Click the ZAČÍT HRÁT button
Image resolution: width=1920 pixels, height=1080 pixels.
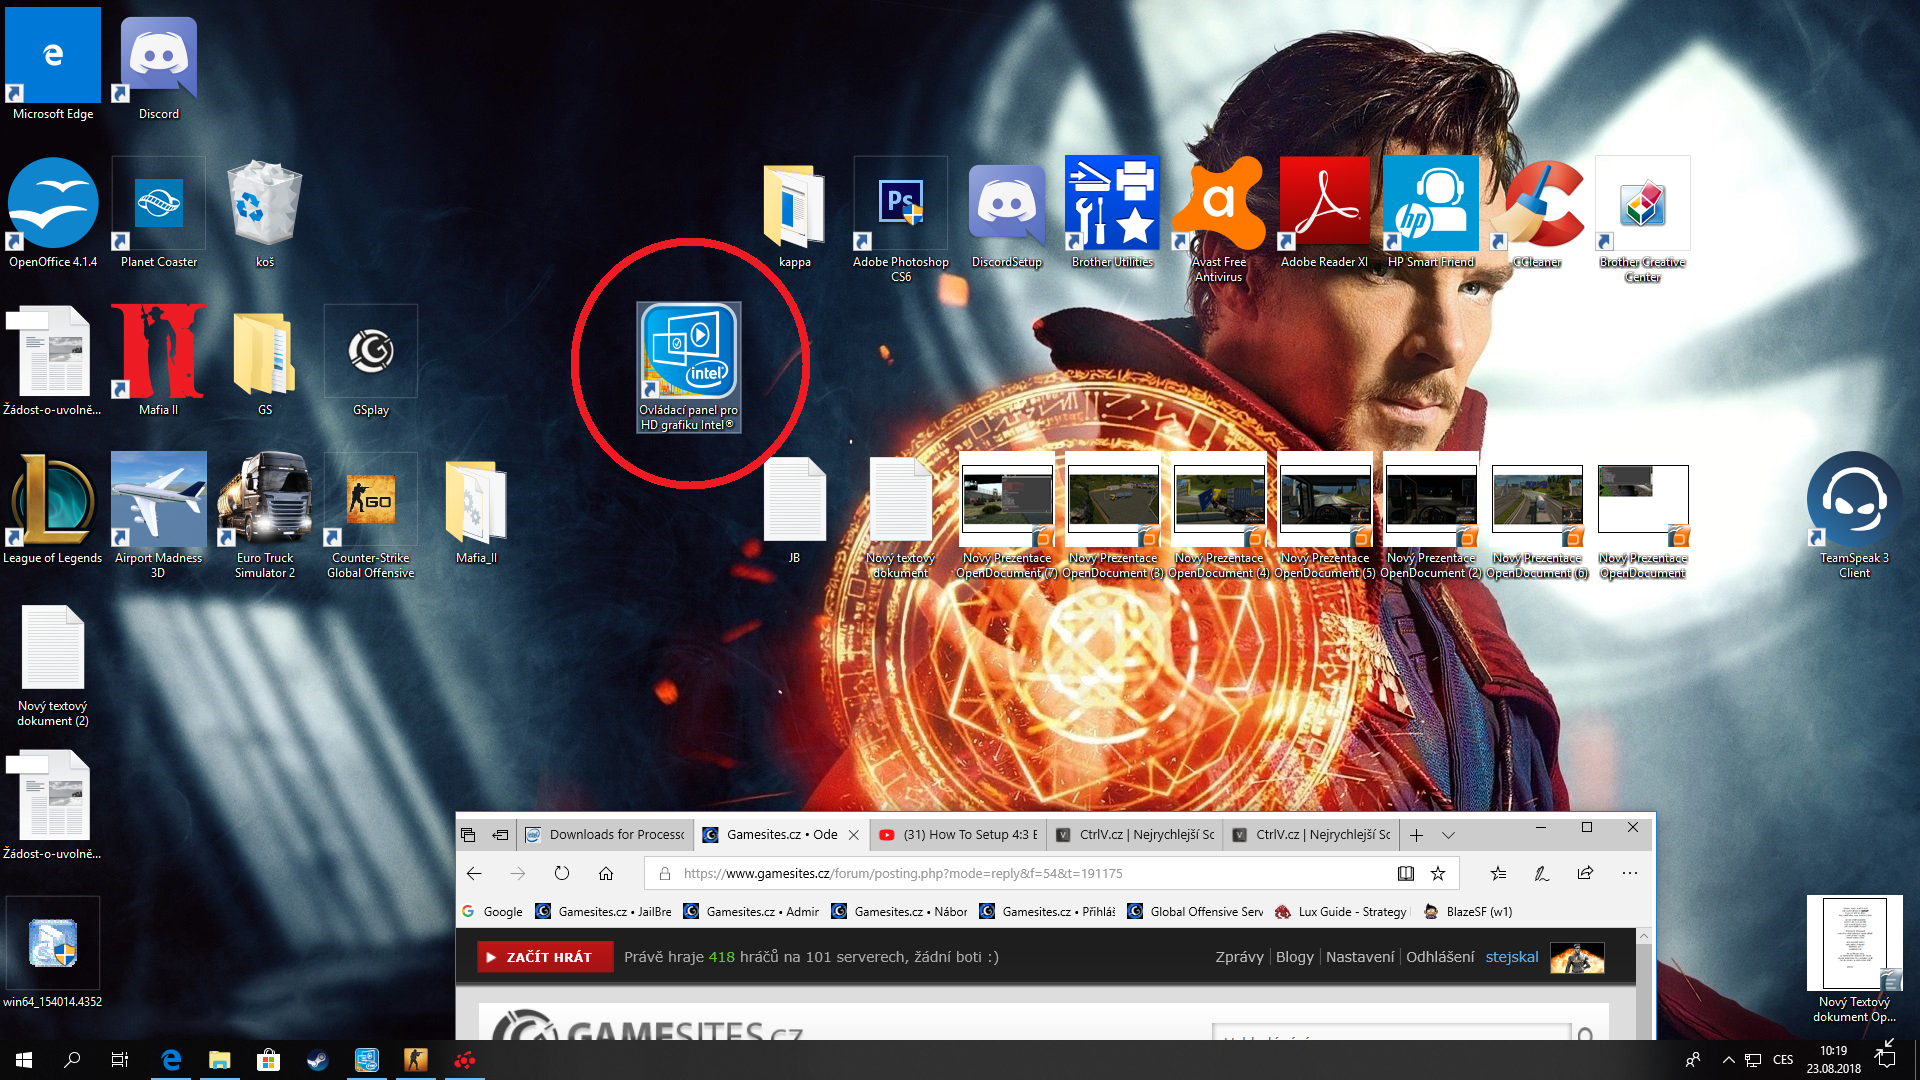[x=545, y=957]
